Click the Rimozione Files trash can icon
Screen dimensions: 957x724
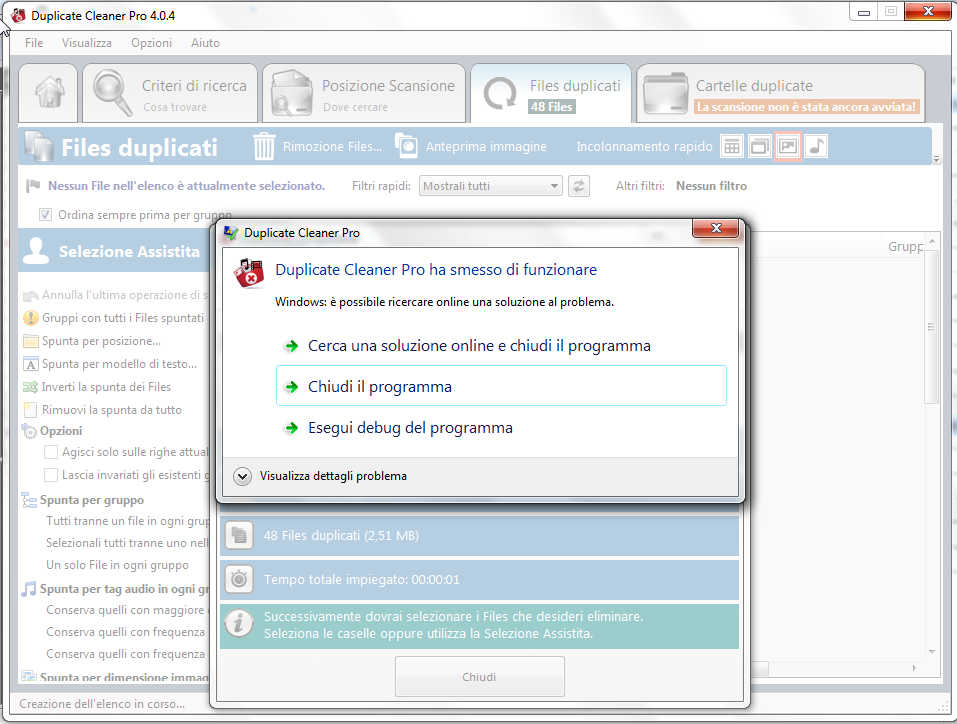264,146
